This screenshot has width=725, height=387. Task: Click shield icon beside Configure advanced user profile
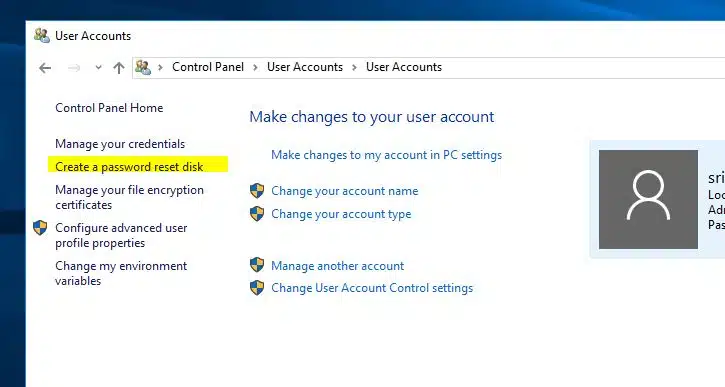click(40, 227)
